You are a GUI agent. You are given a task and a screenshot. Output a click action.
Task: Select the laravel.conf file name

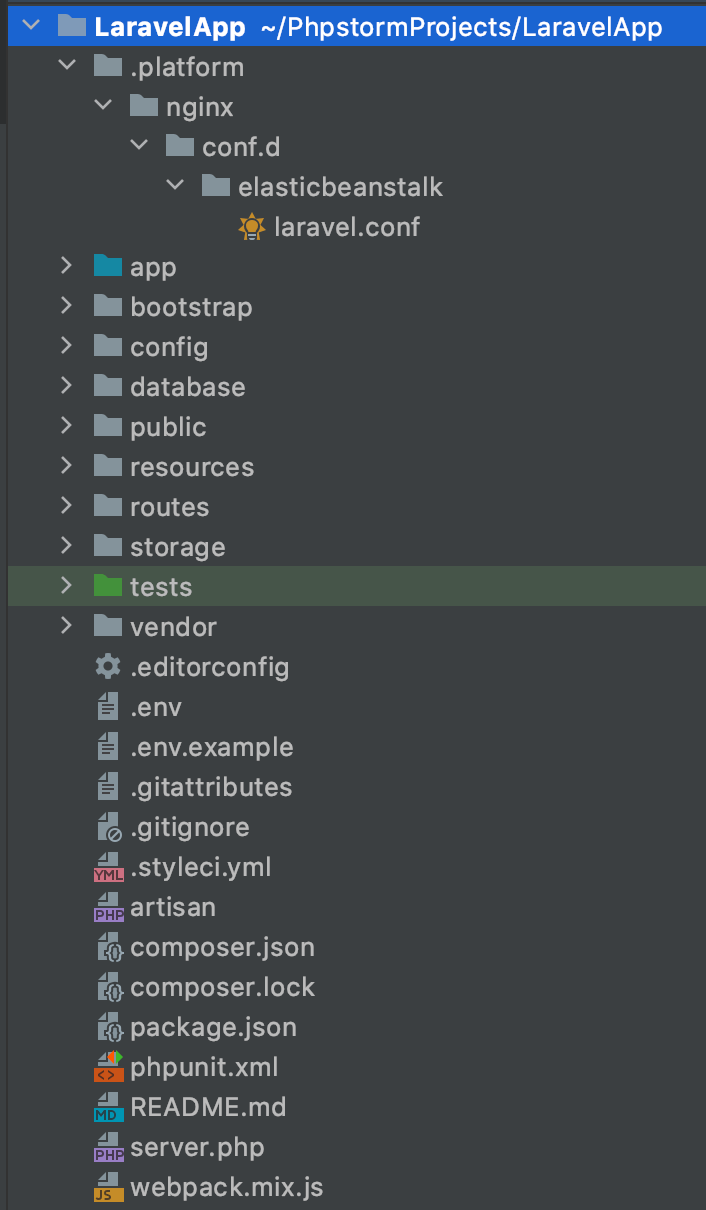coord(347,227)
